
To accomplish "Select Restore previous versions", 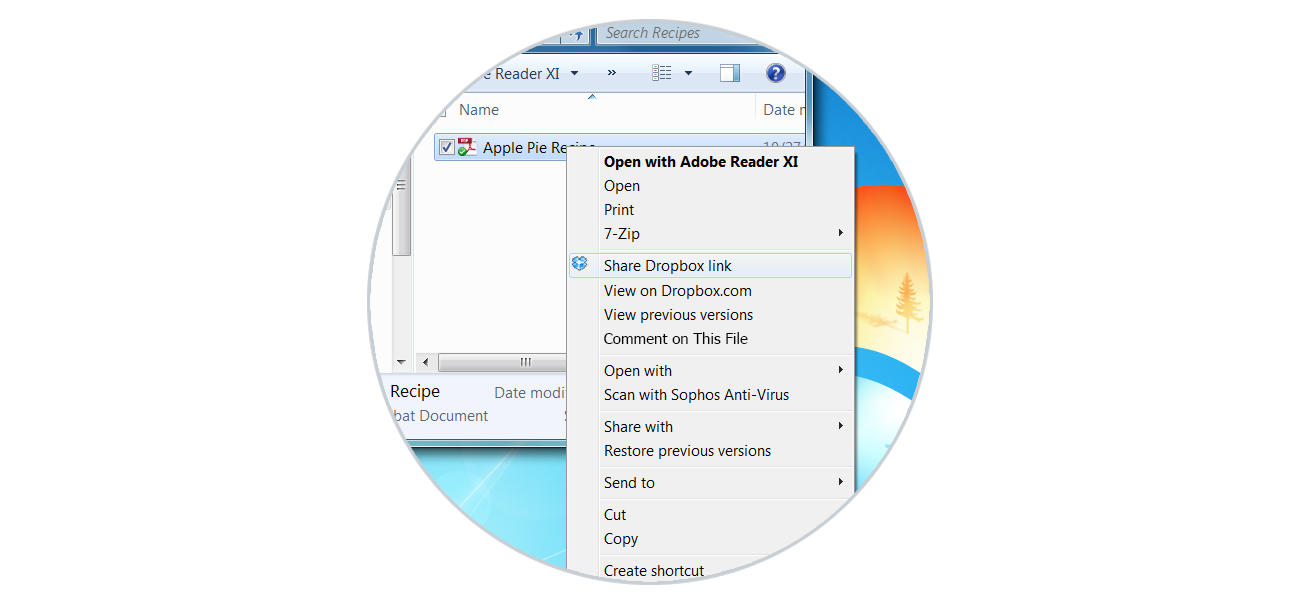I will (x=688, y=451).
